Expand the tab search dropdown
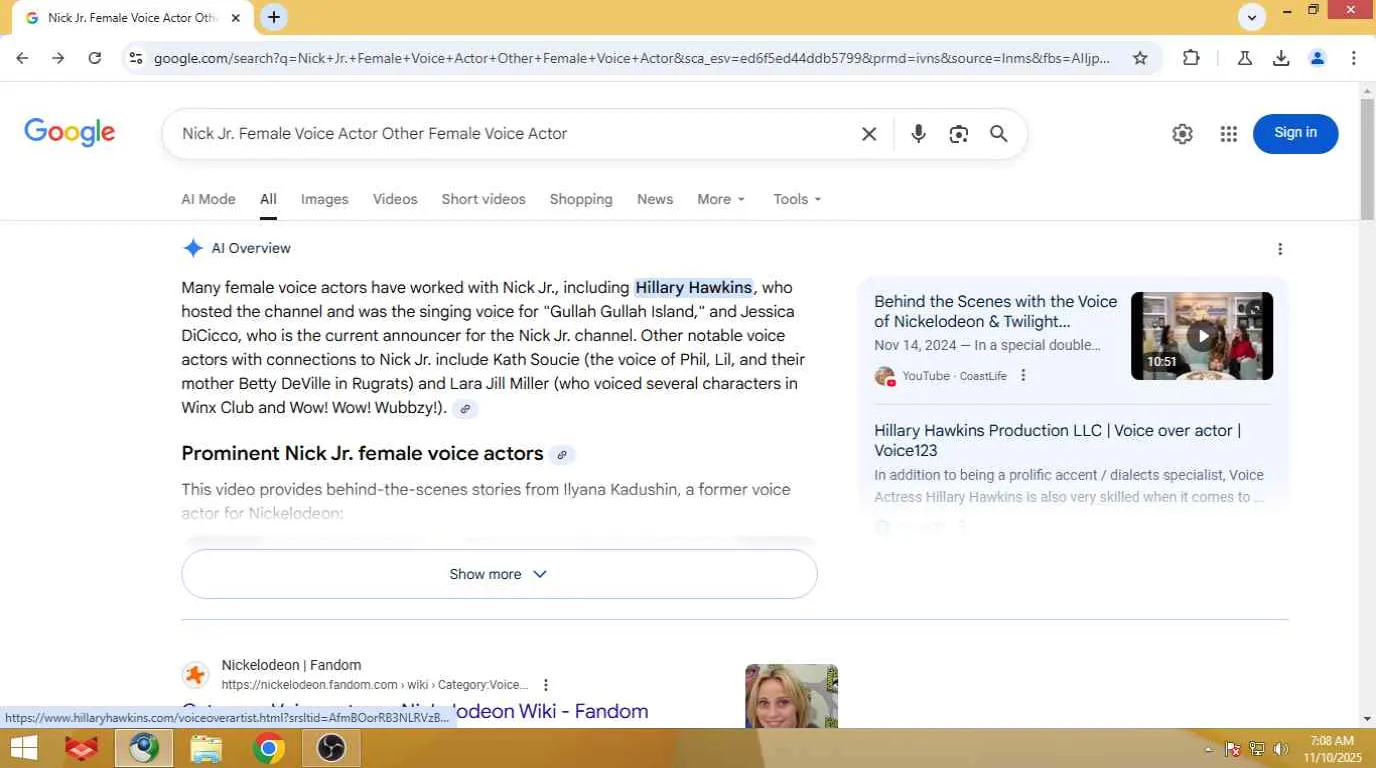This screenshot has width=1376, height=768. [1252, 17]
